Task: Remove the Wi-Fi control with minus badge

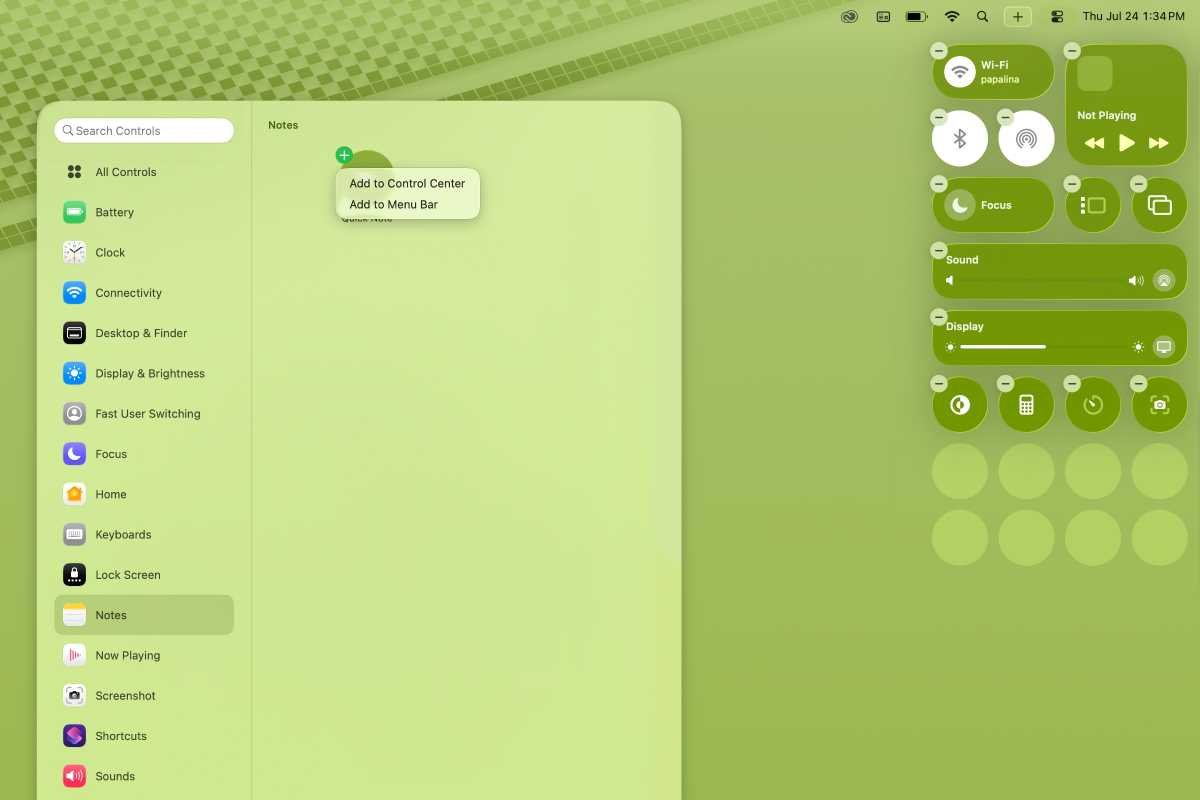Action: [x=938, y=51]
